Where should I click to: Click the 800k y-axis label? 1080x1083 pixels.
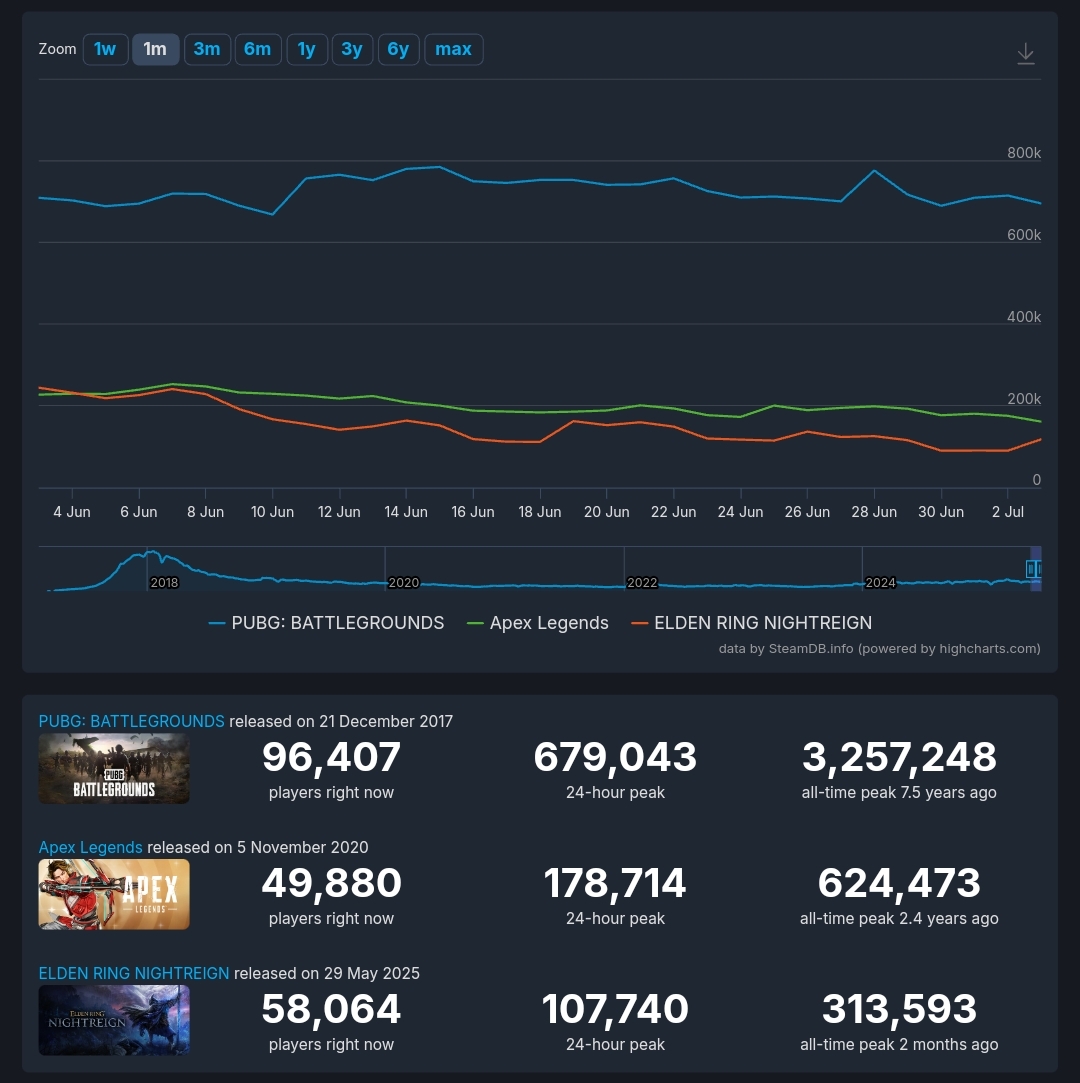coord(1024,153)
